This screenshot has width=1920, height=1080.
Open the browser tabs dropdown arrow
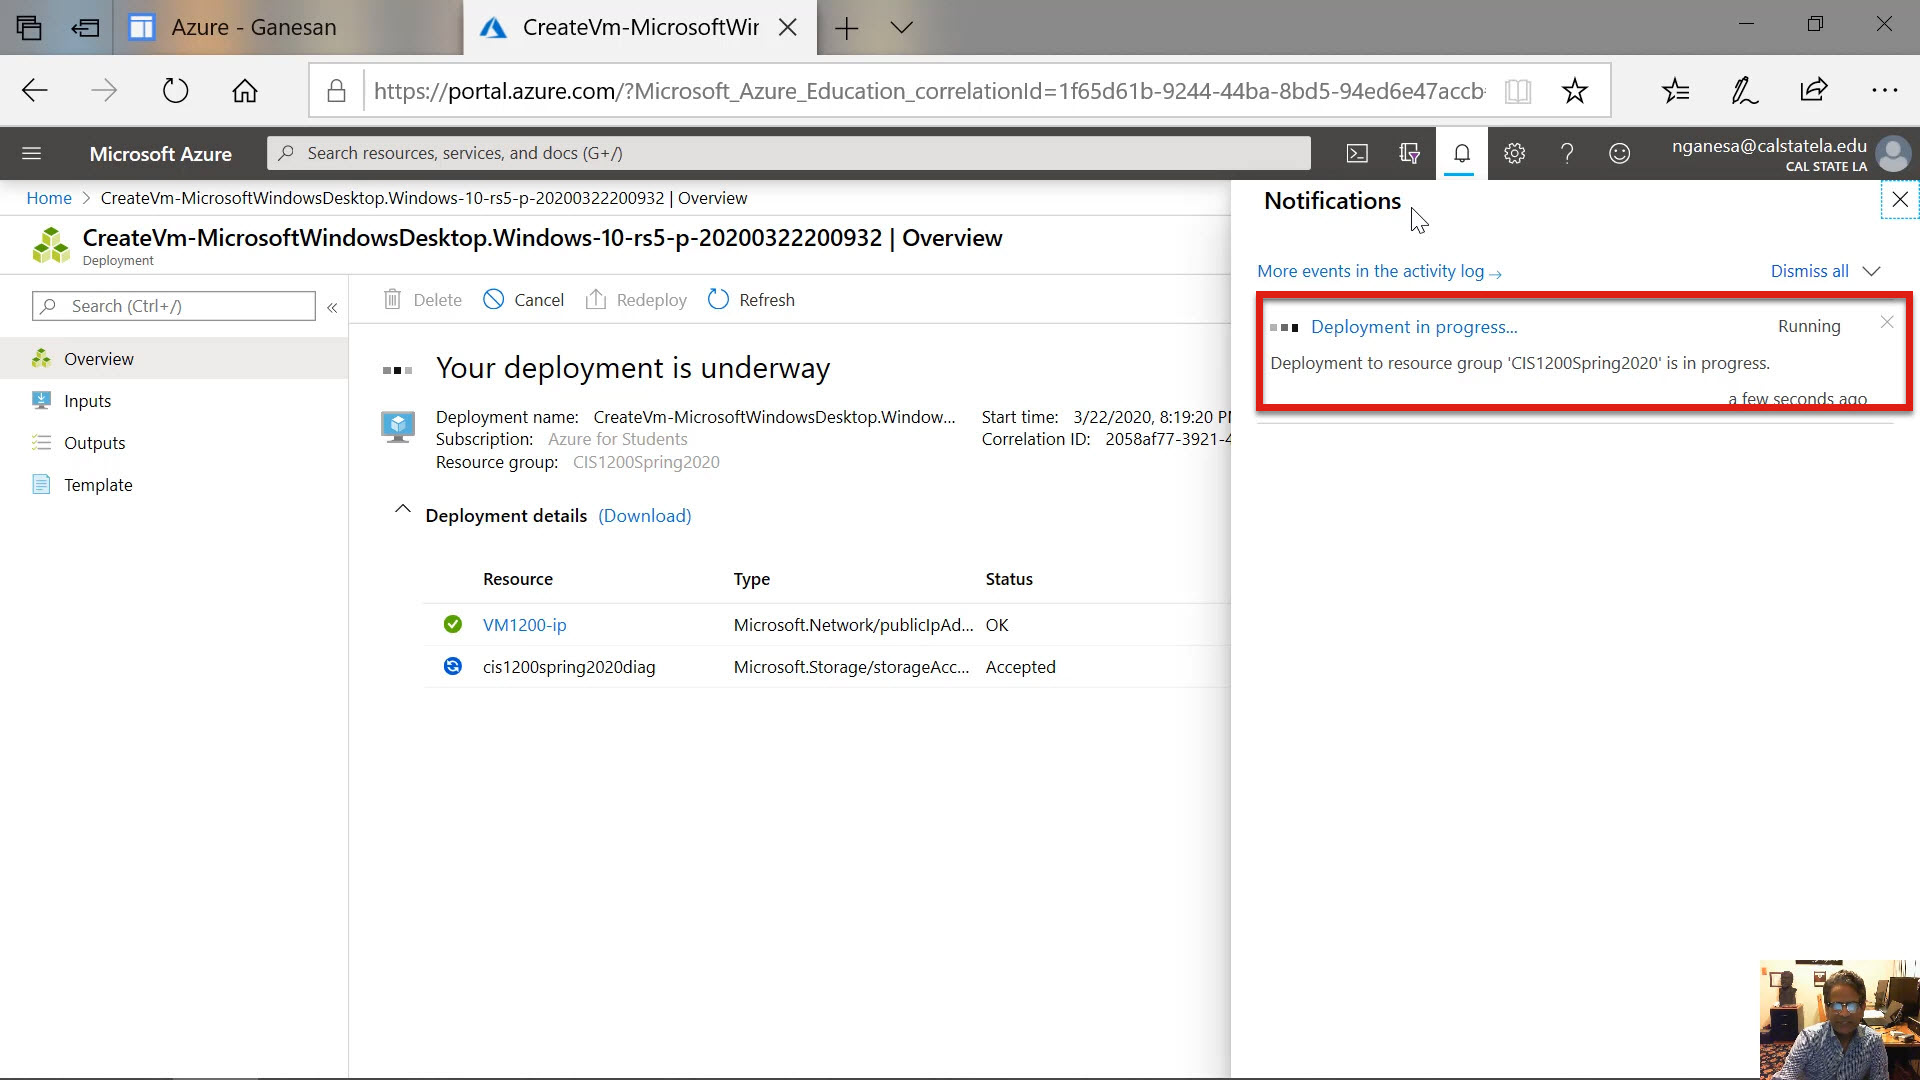[x=901, y=27]
